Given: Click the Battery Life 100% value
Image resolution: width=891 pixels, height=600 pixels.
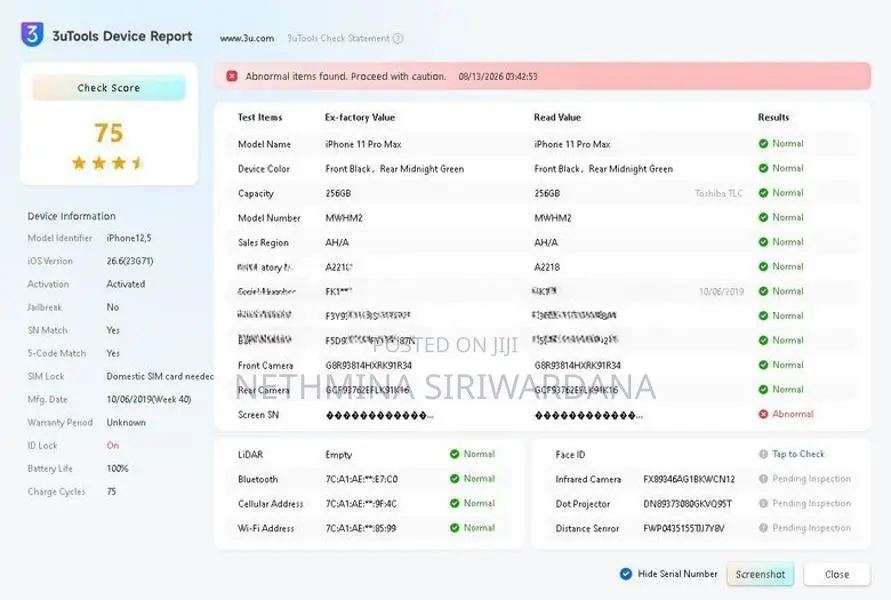Looking at the screenshot, I should [x=118, y=469].
